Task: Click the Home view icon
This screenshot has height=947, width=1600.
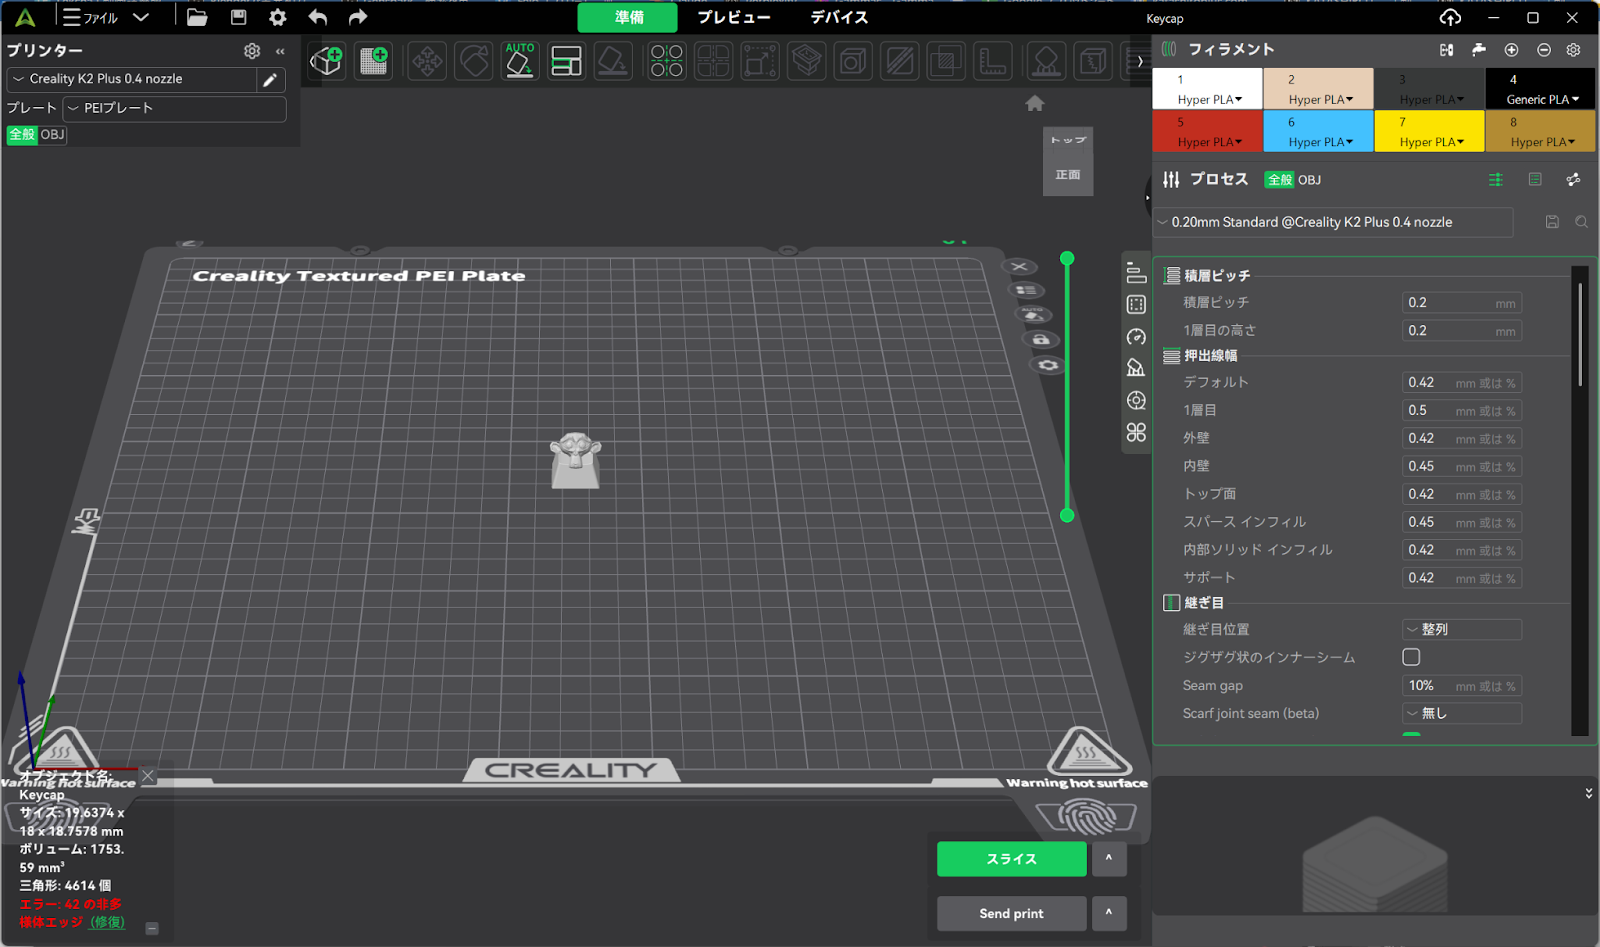Action: 1035,103
